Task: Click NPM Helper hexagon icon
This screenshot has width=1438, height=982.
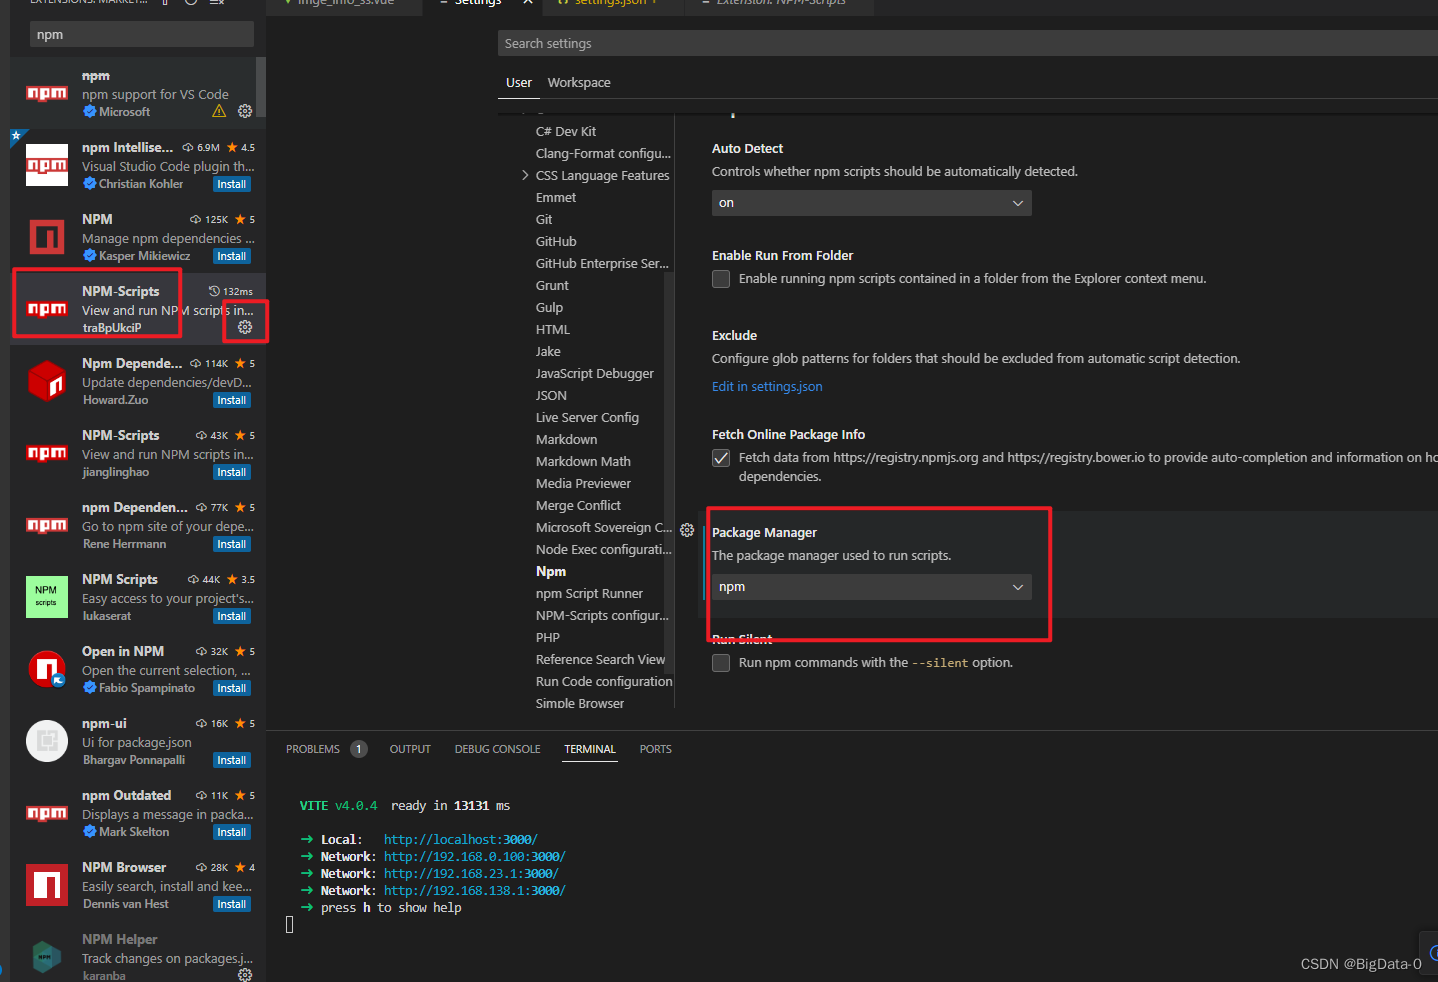Action: click(47, 957)
